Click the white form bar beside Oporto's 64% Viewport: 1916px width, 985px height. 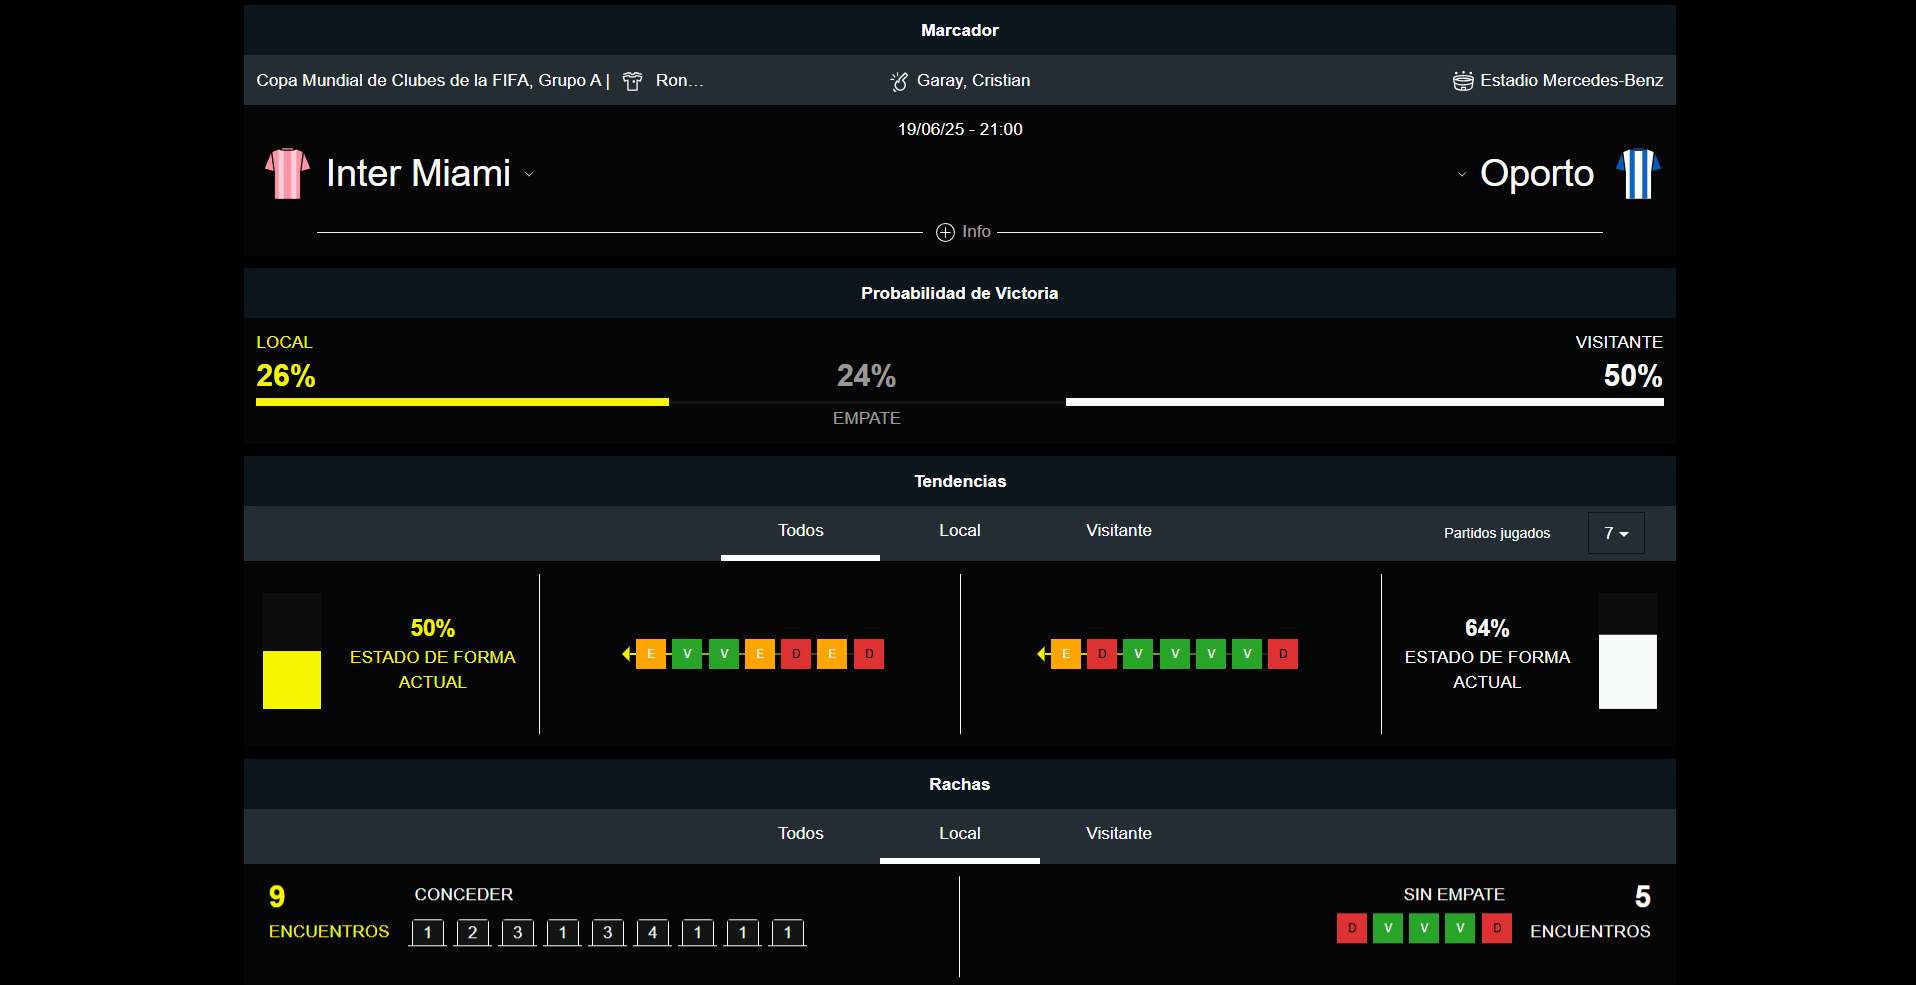pyautogui.click(x=1627, y=671)
